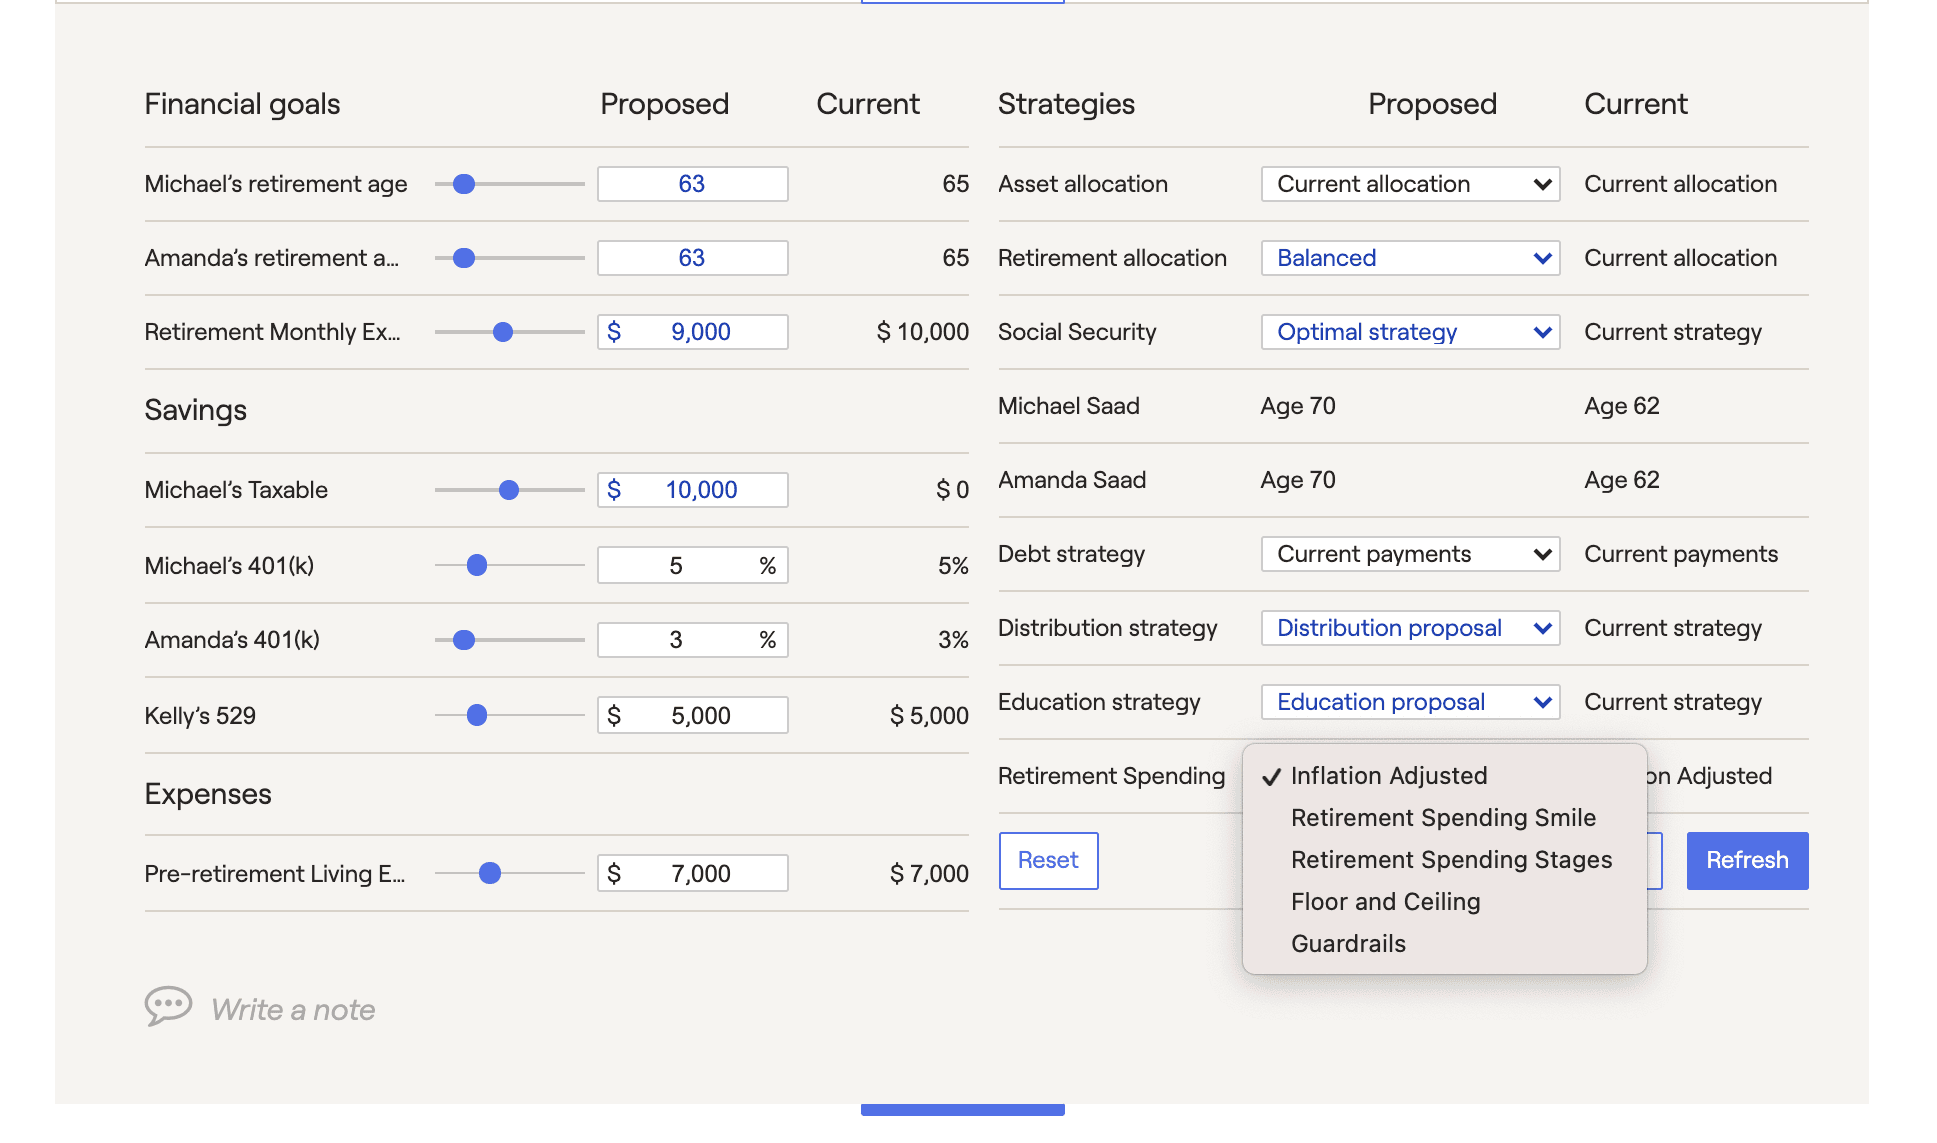The height and width of the screenshot is (1143, 1937).
Task: Select Retirement Spending Stages from menu
Action: tap(1450, 859)
